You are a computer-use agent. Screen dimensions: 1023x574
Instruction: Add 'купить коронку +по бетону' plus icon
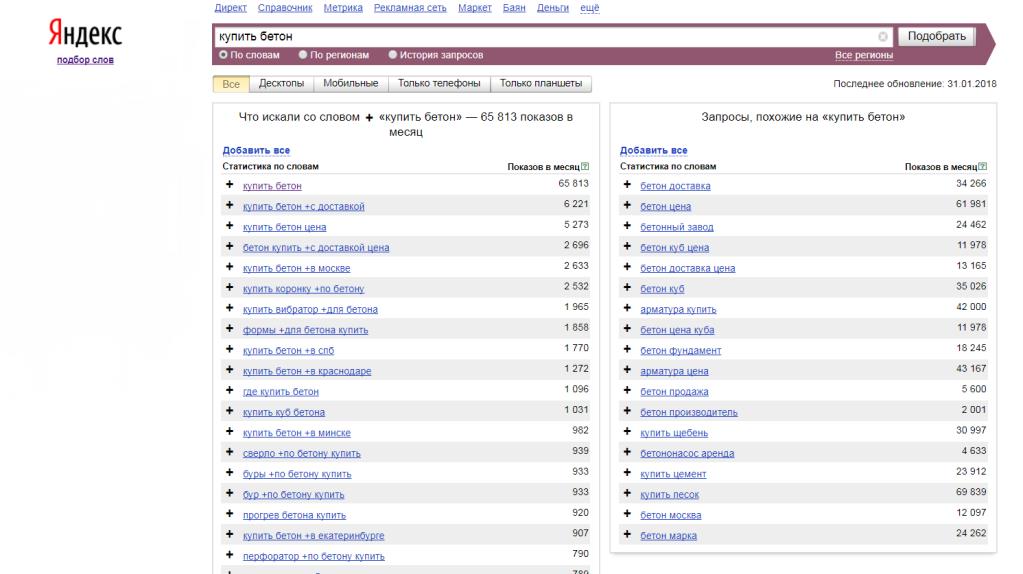[x=230, y=288]
